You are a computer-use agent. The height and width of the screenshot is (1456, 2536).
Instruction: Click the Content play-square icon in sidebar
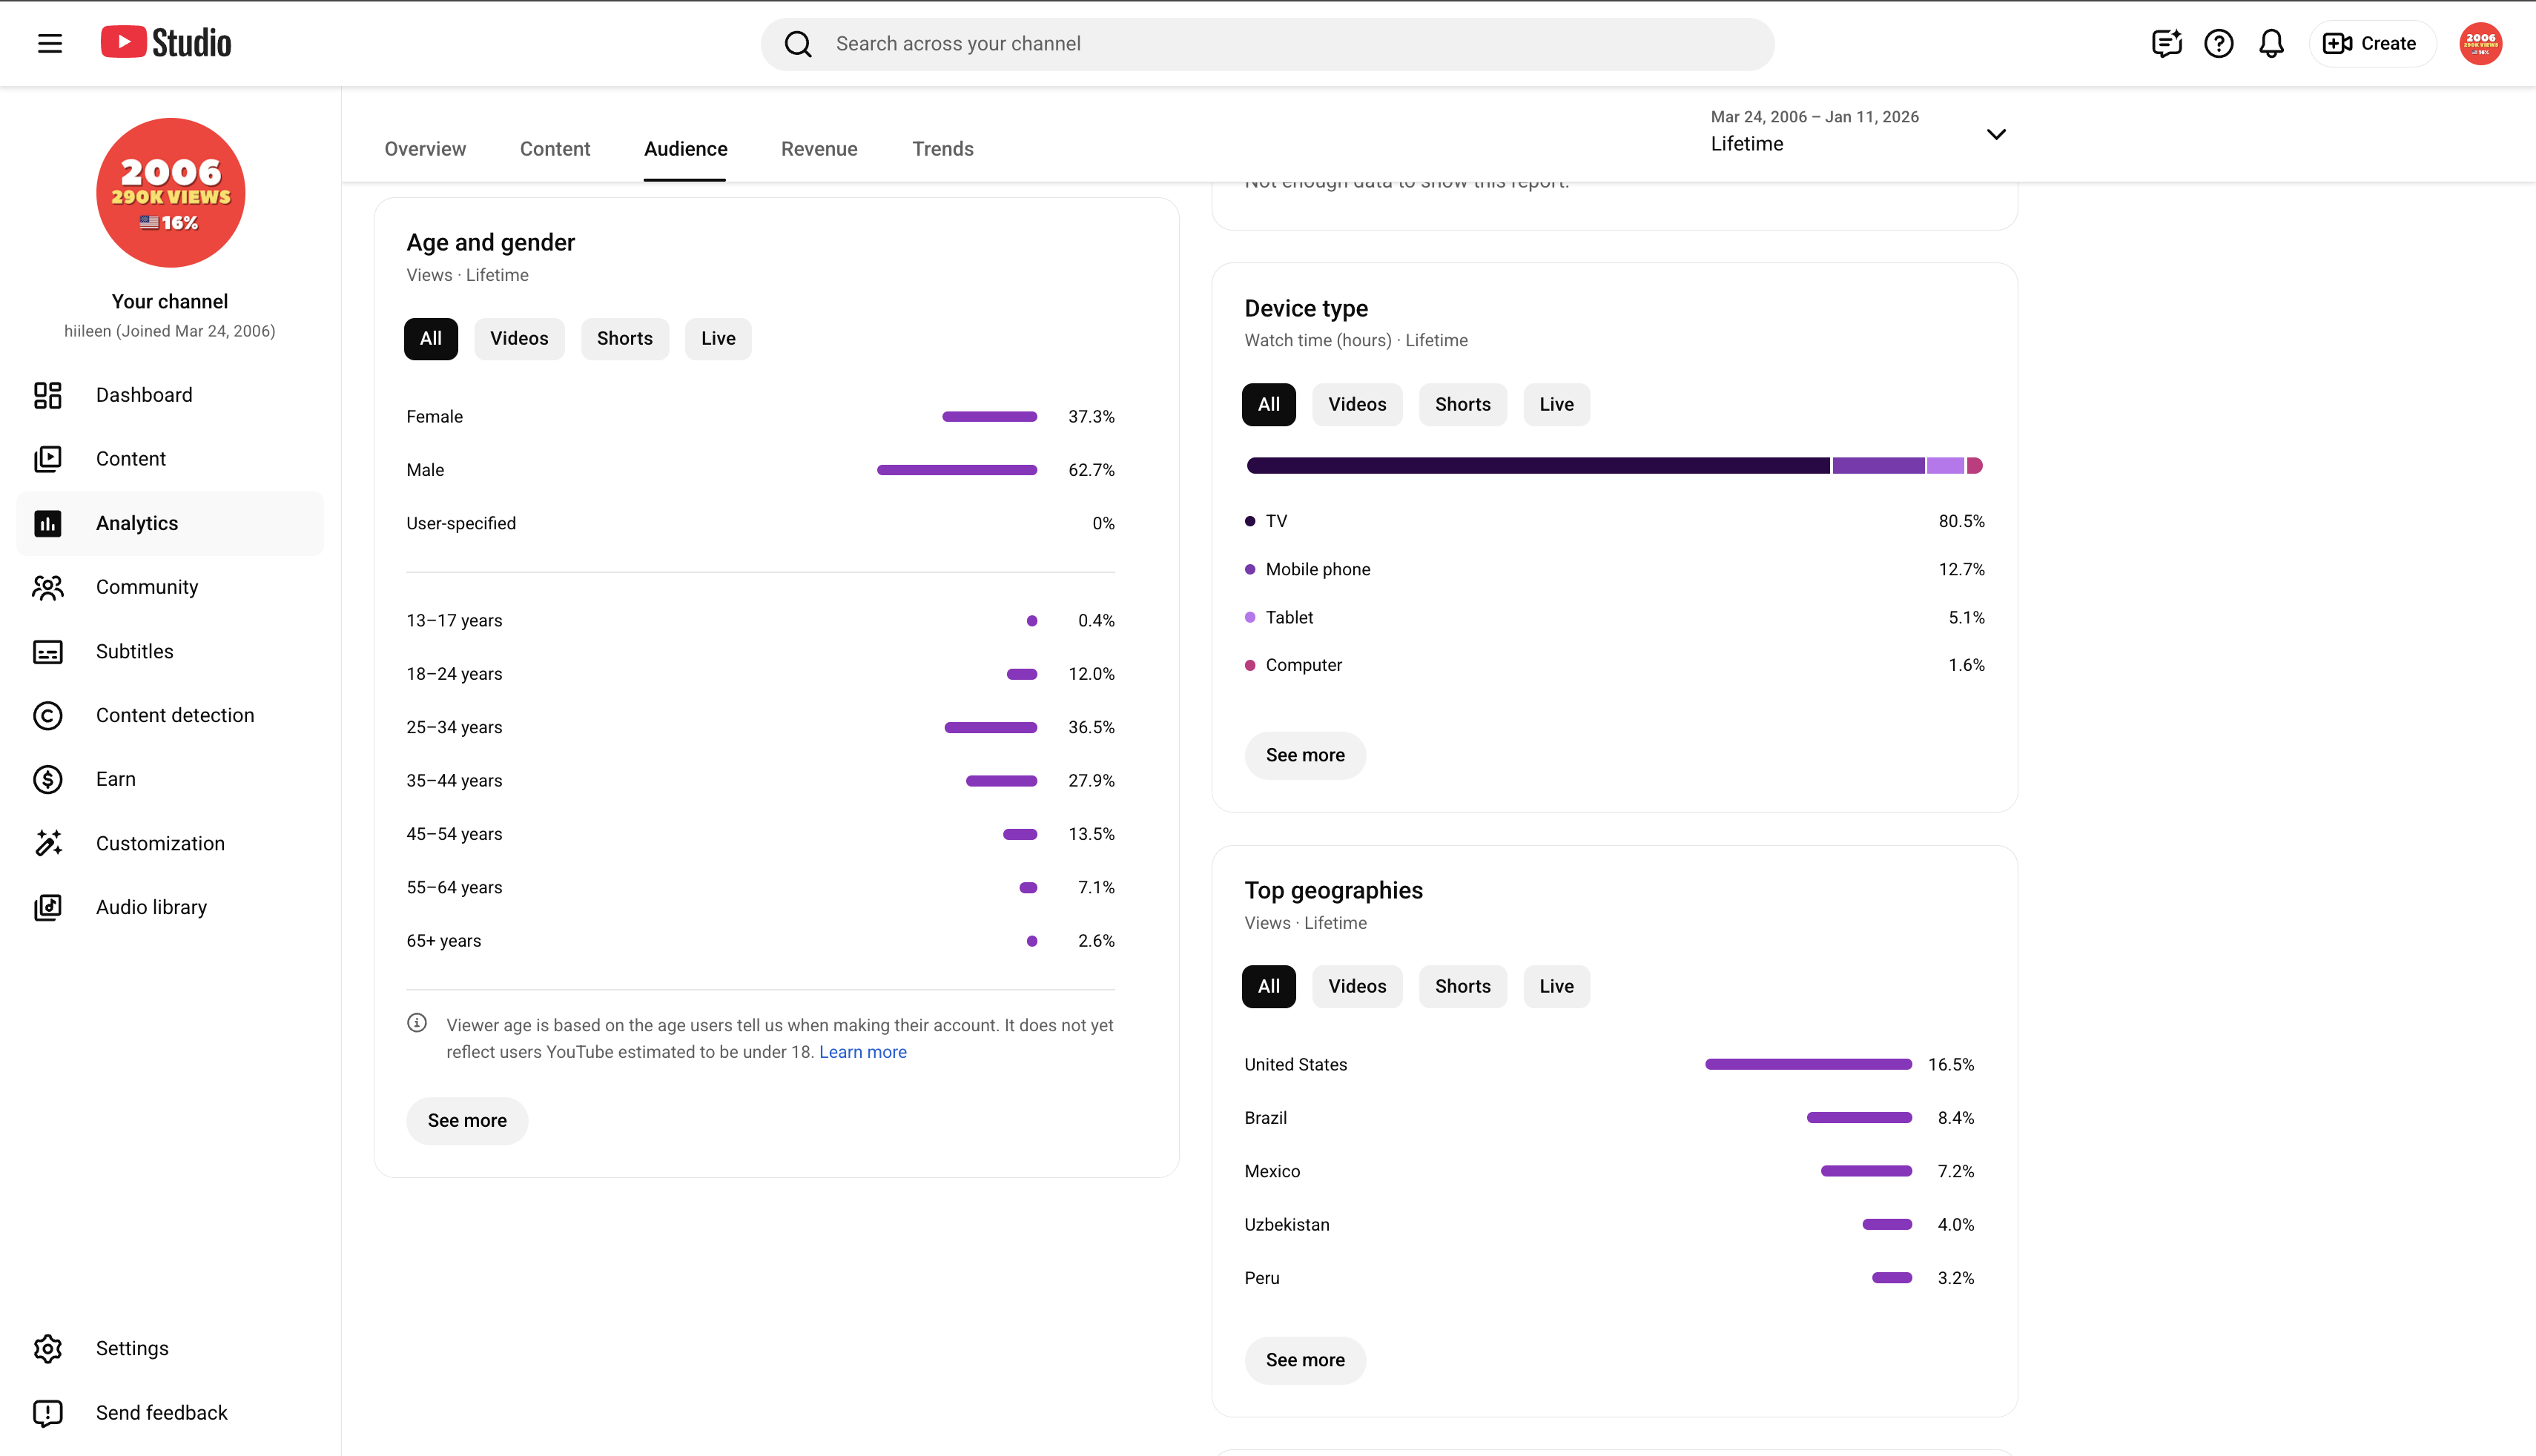pyautogui.click(x=48, y=459)
